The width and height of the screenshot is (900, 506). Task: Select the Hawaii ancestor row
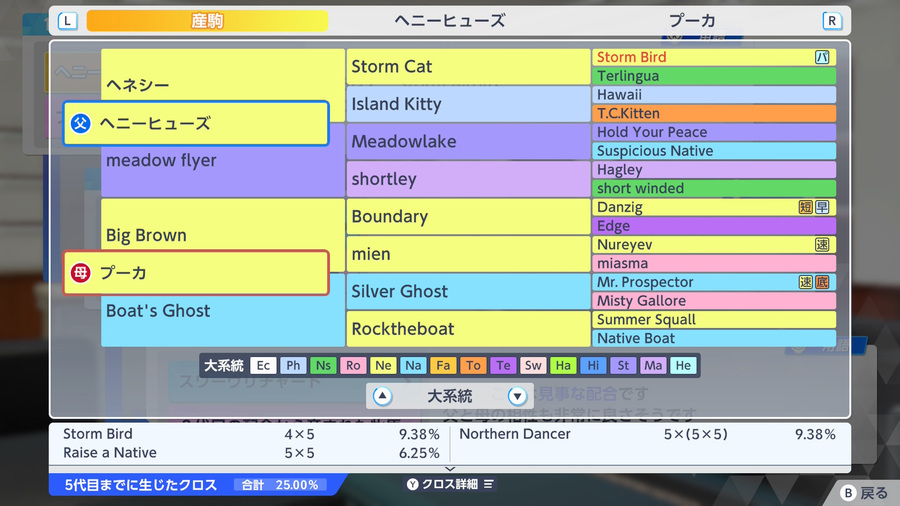(x=714, y=95)
